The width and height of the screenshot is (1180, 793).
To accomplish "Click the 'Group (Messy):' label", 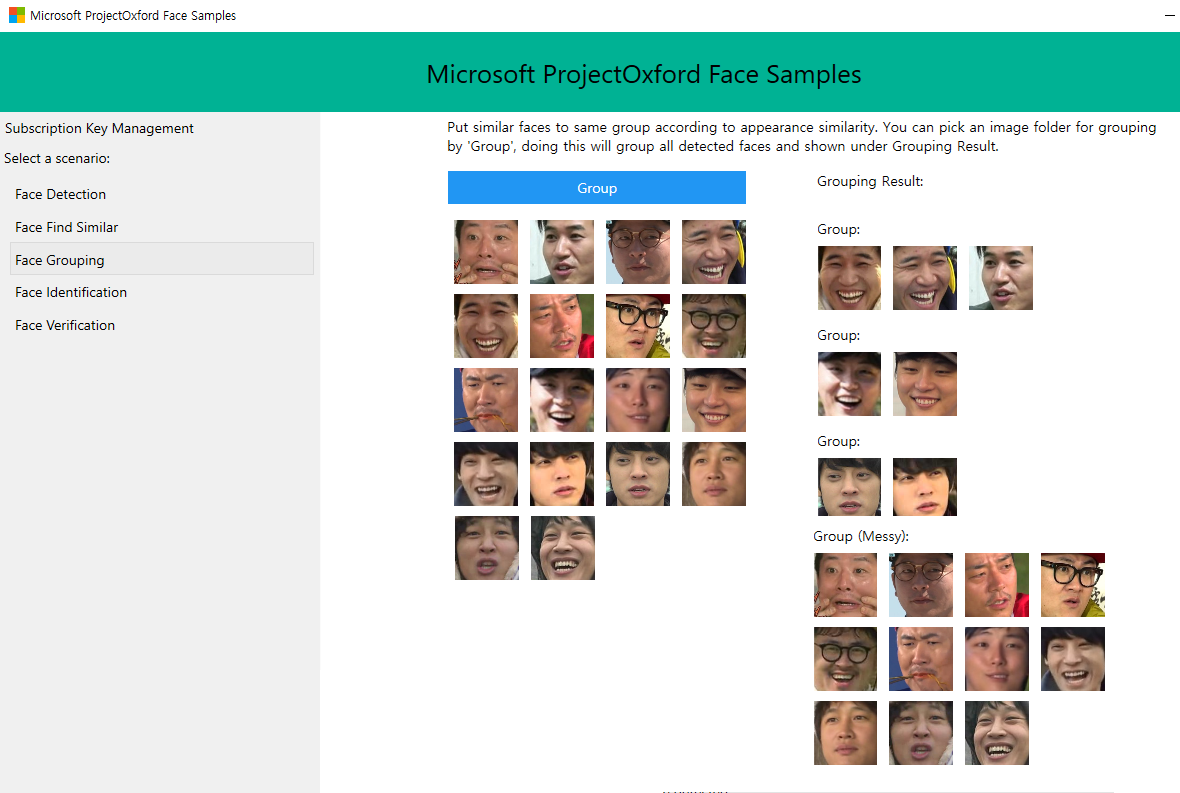I will coord(861,536).
